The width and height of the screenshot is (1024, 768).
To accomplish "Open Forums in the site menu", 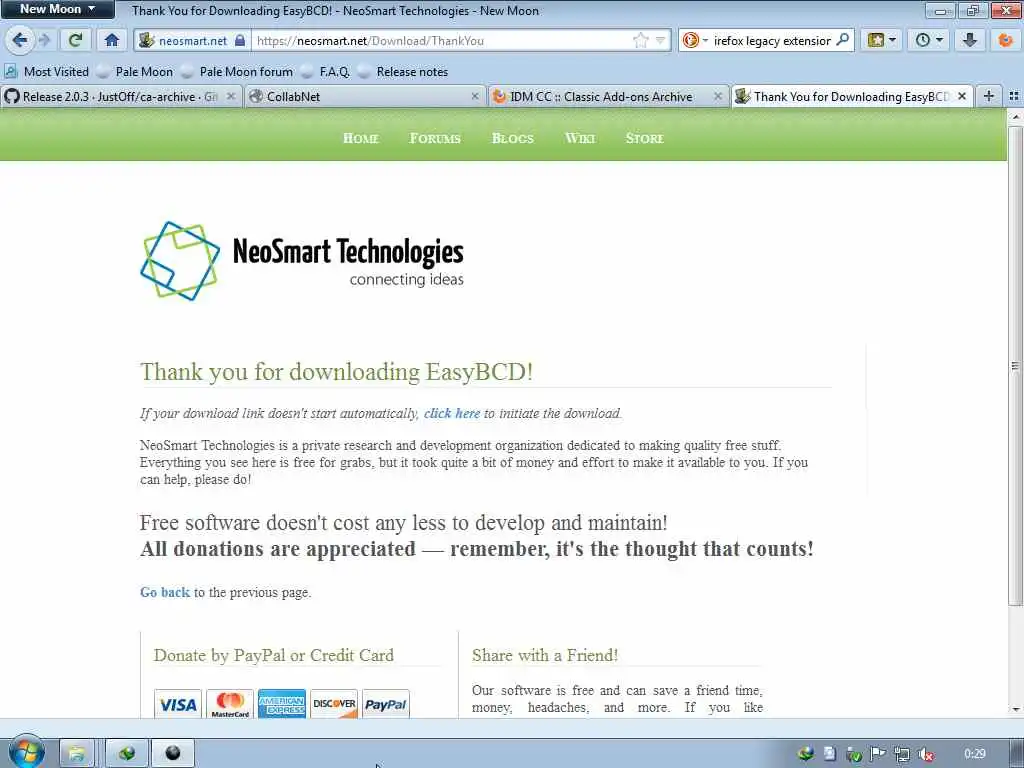I will (x=435, y=138).
